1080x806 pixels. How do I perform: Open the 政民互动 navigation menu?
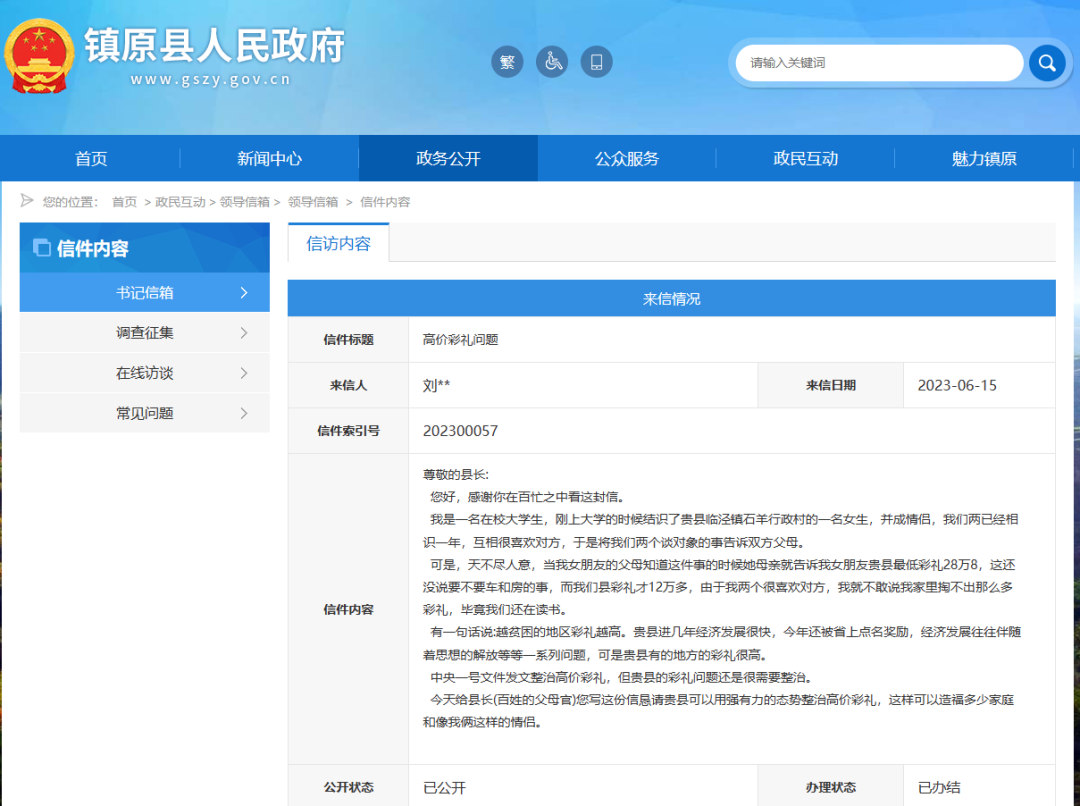[805, 157]
